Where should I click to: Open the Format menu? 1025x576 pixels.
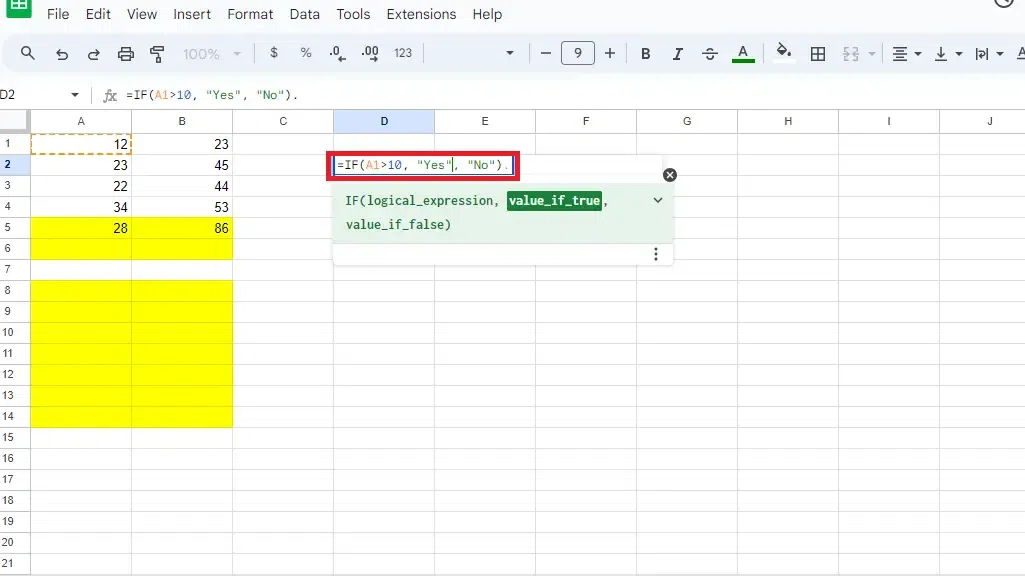[250, 14]
